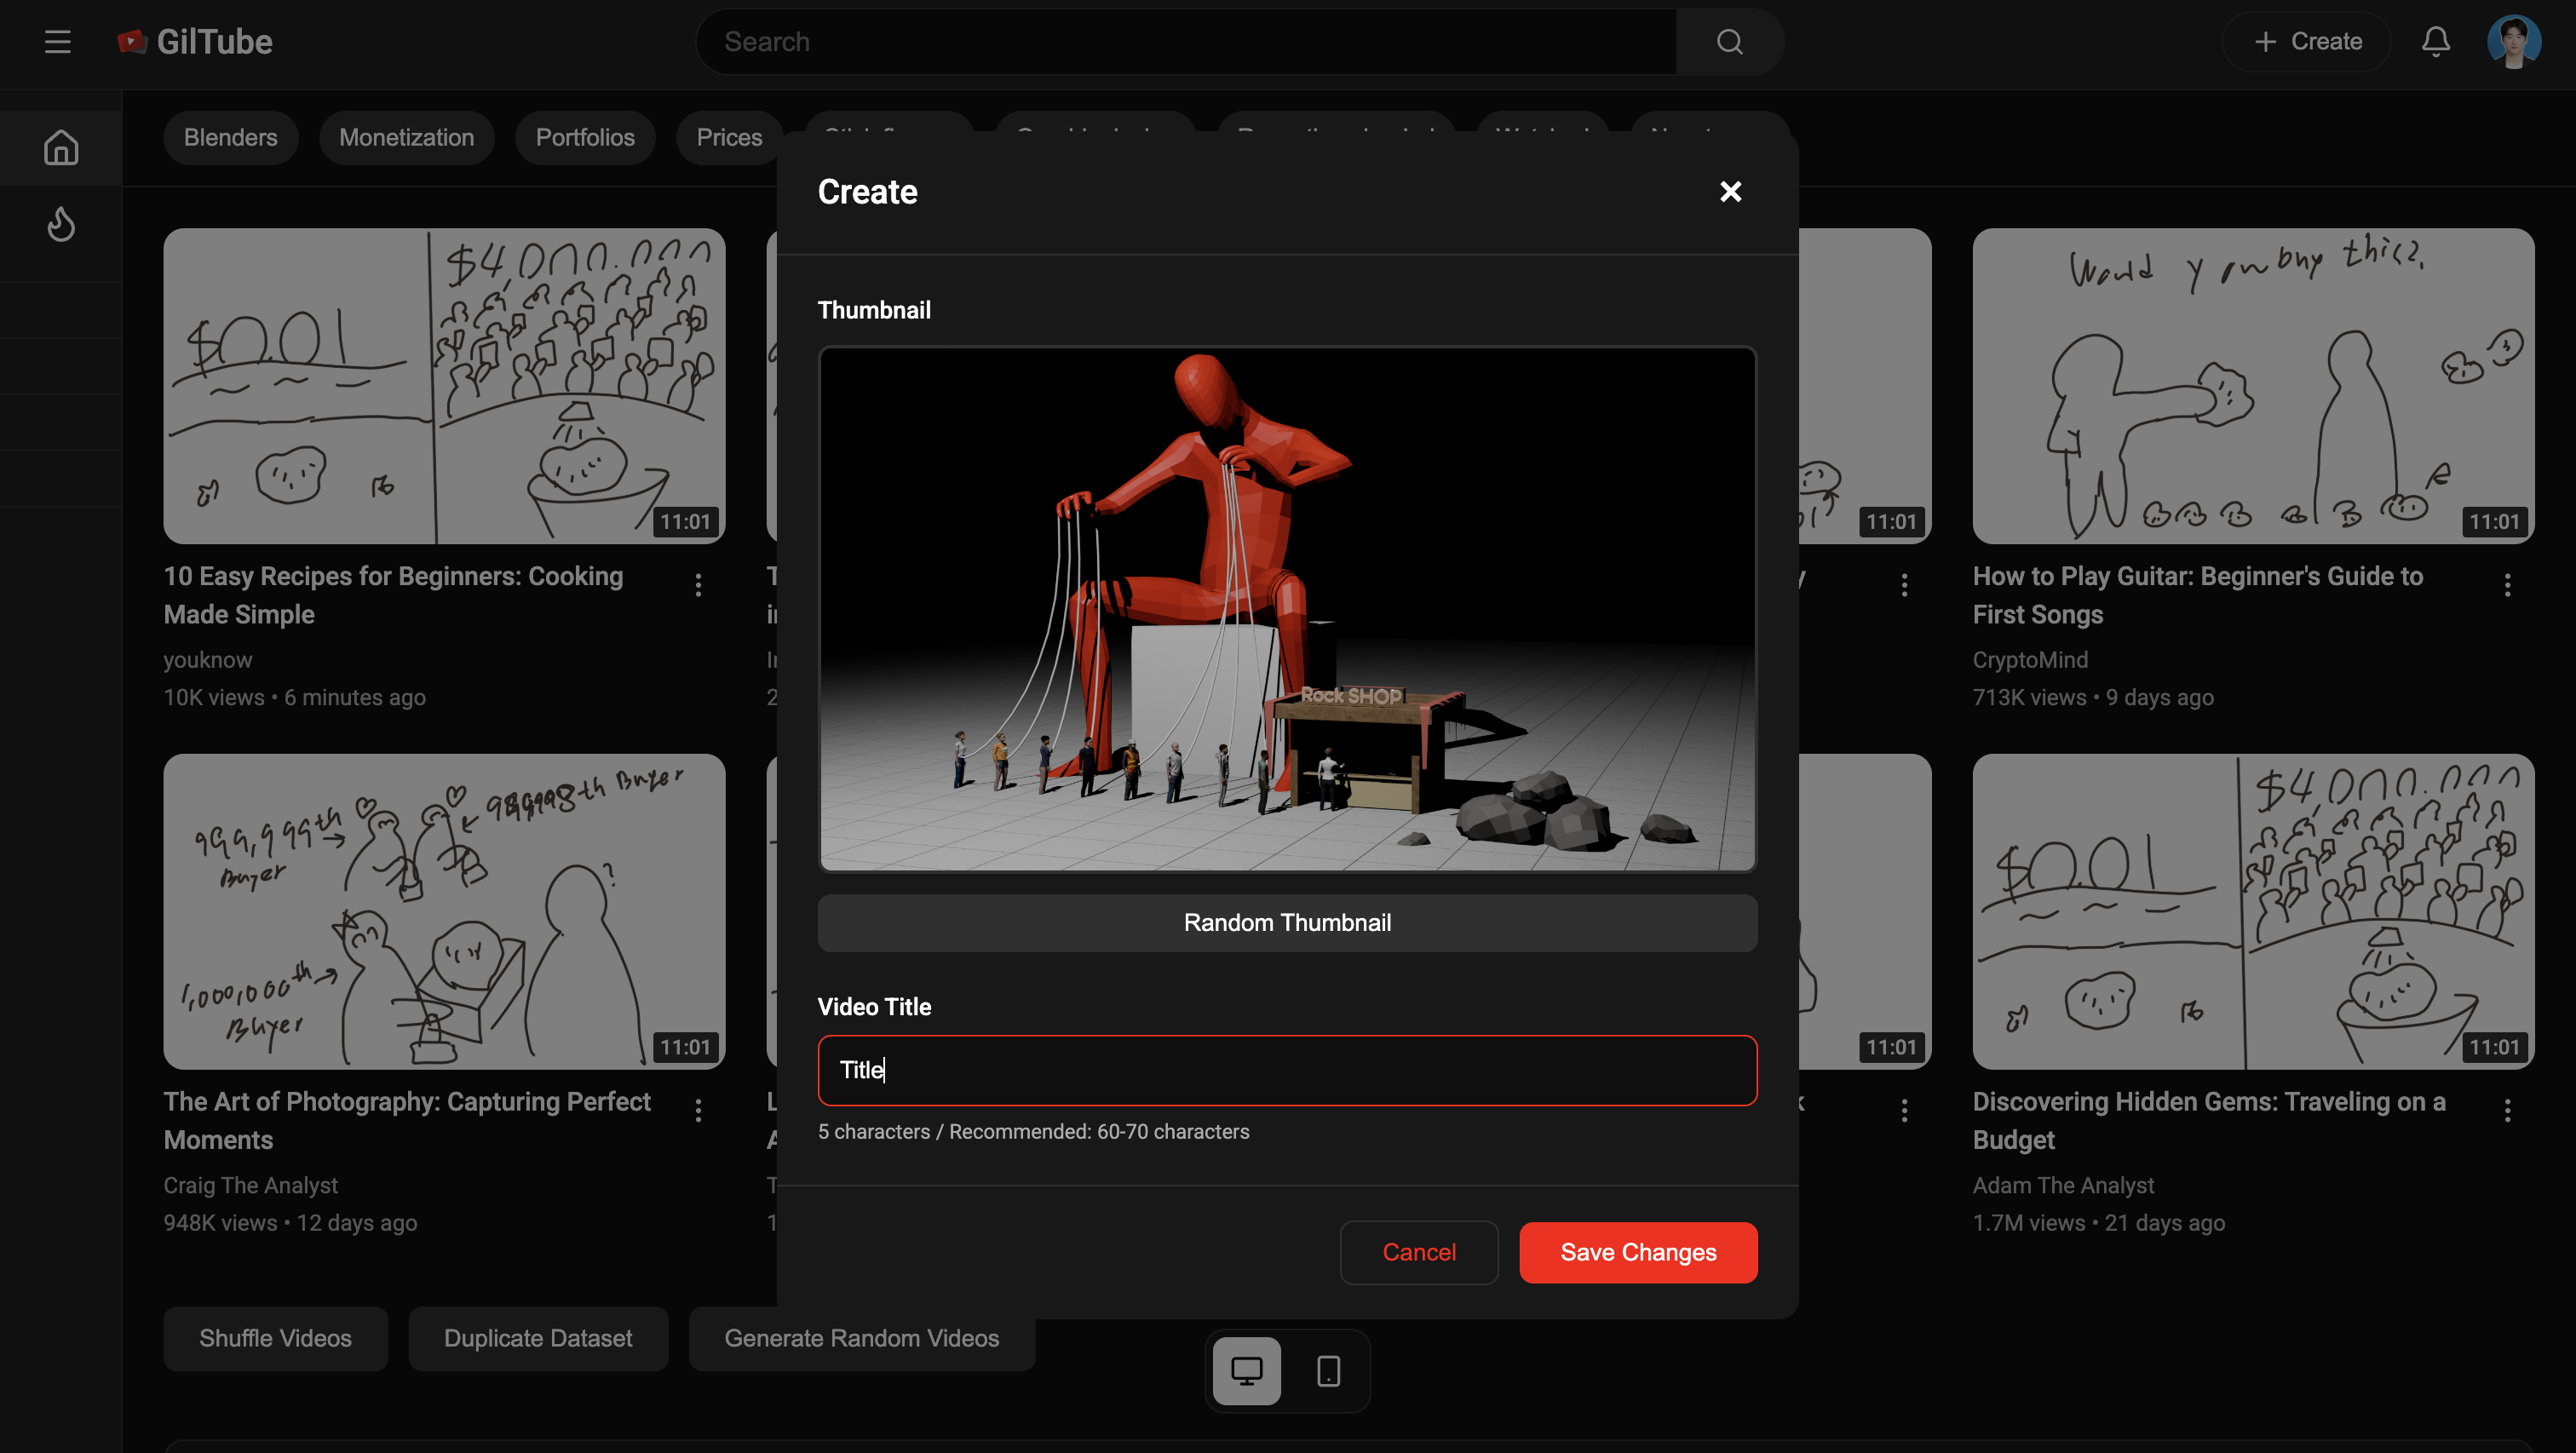
Task: Click the red puppet thumbnail preview
Action: pyautogui.click(x=1287, y=610)
